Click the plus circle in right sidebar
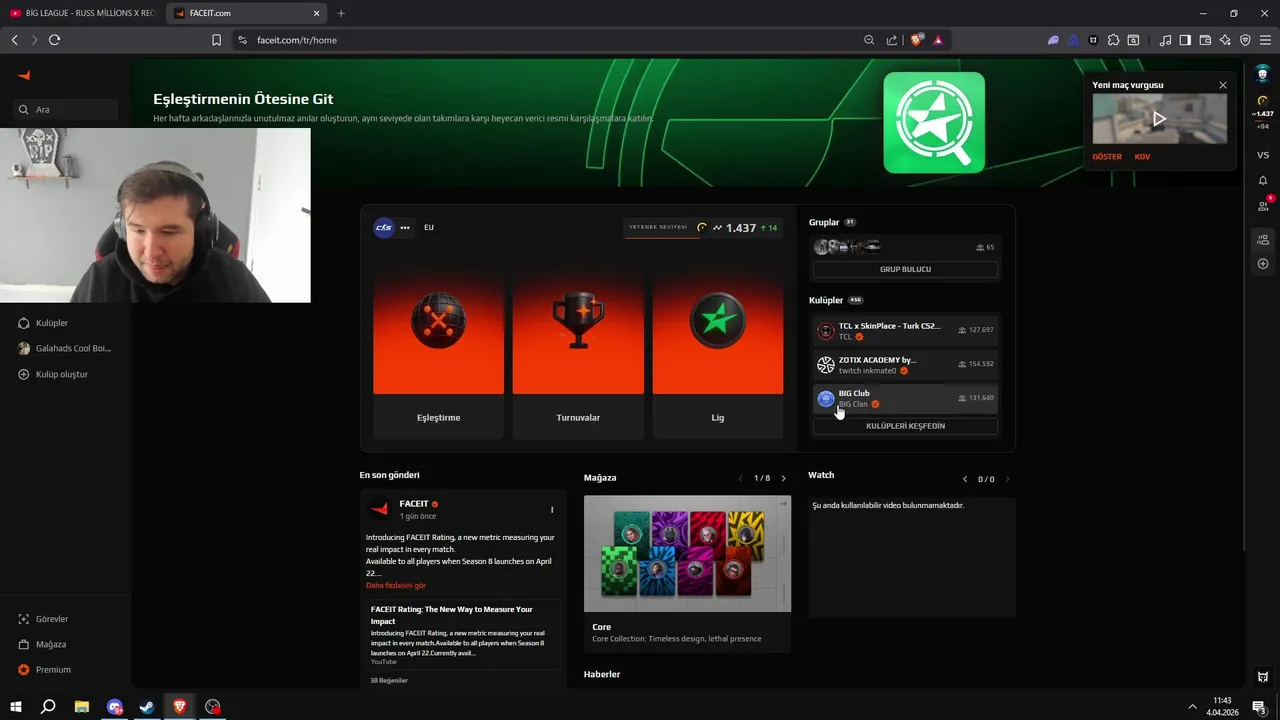Screen dimensions: 1280x720 [x=1263, y=264]
